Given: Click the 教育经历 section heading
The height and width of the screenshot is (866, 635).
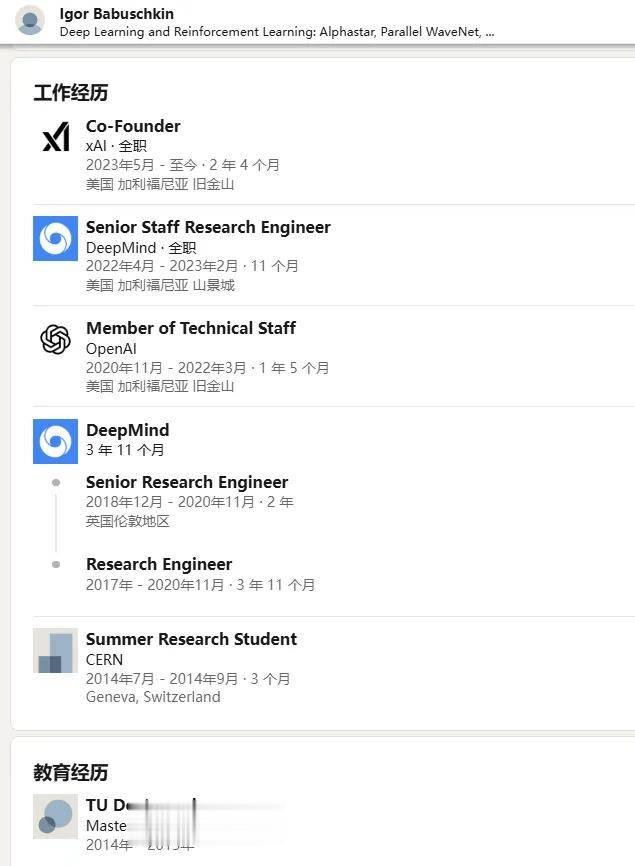Looking at the screenshot, I should click(71, 773).
